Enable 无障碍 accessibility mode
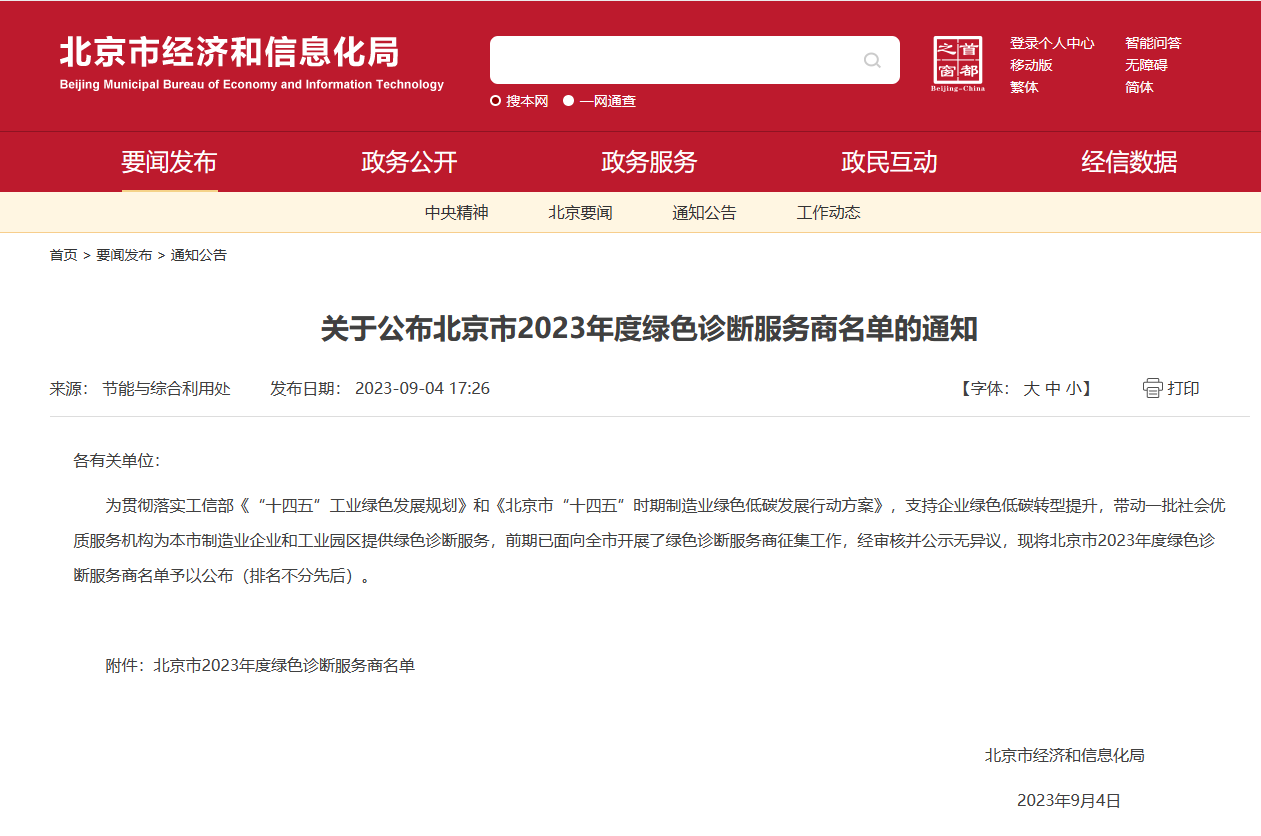 [1146, 65]
